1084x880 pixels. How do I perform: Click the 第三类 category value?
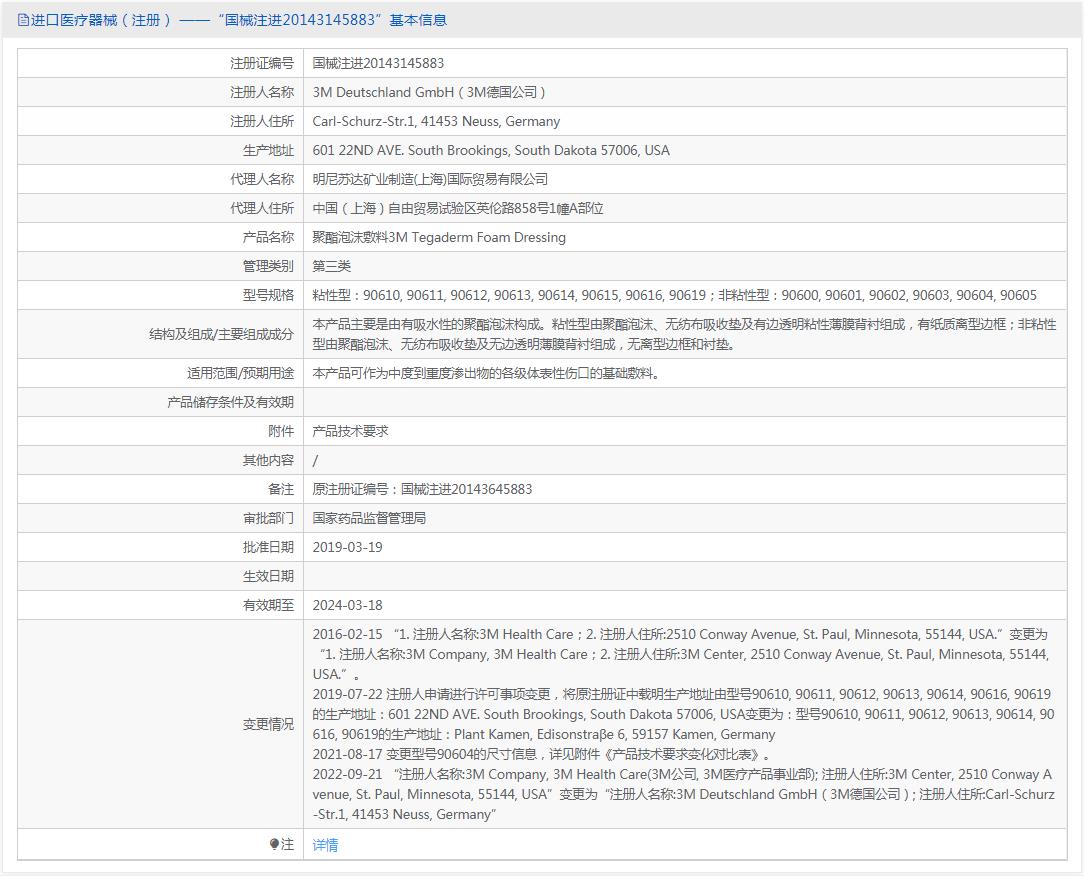332,267
